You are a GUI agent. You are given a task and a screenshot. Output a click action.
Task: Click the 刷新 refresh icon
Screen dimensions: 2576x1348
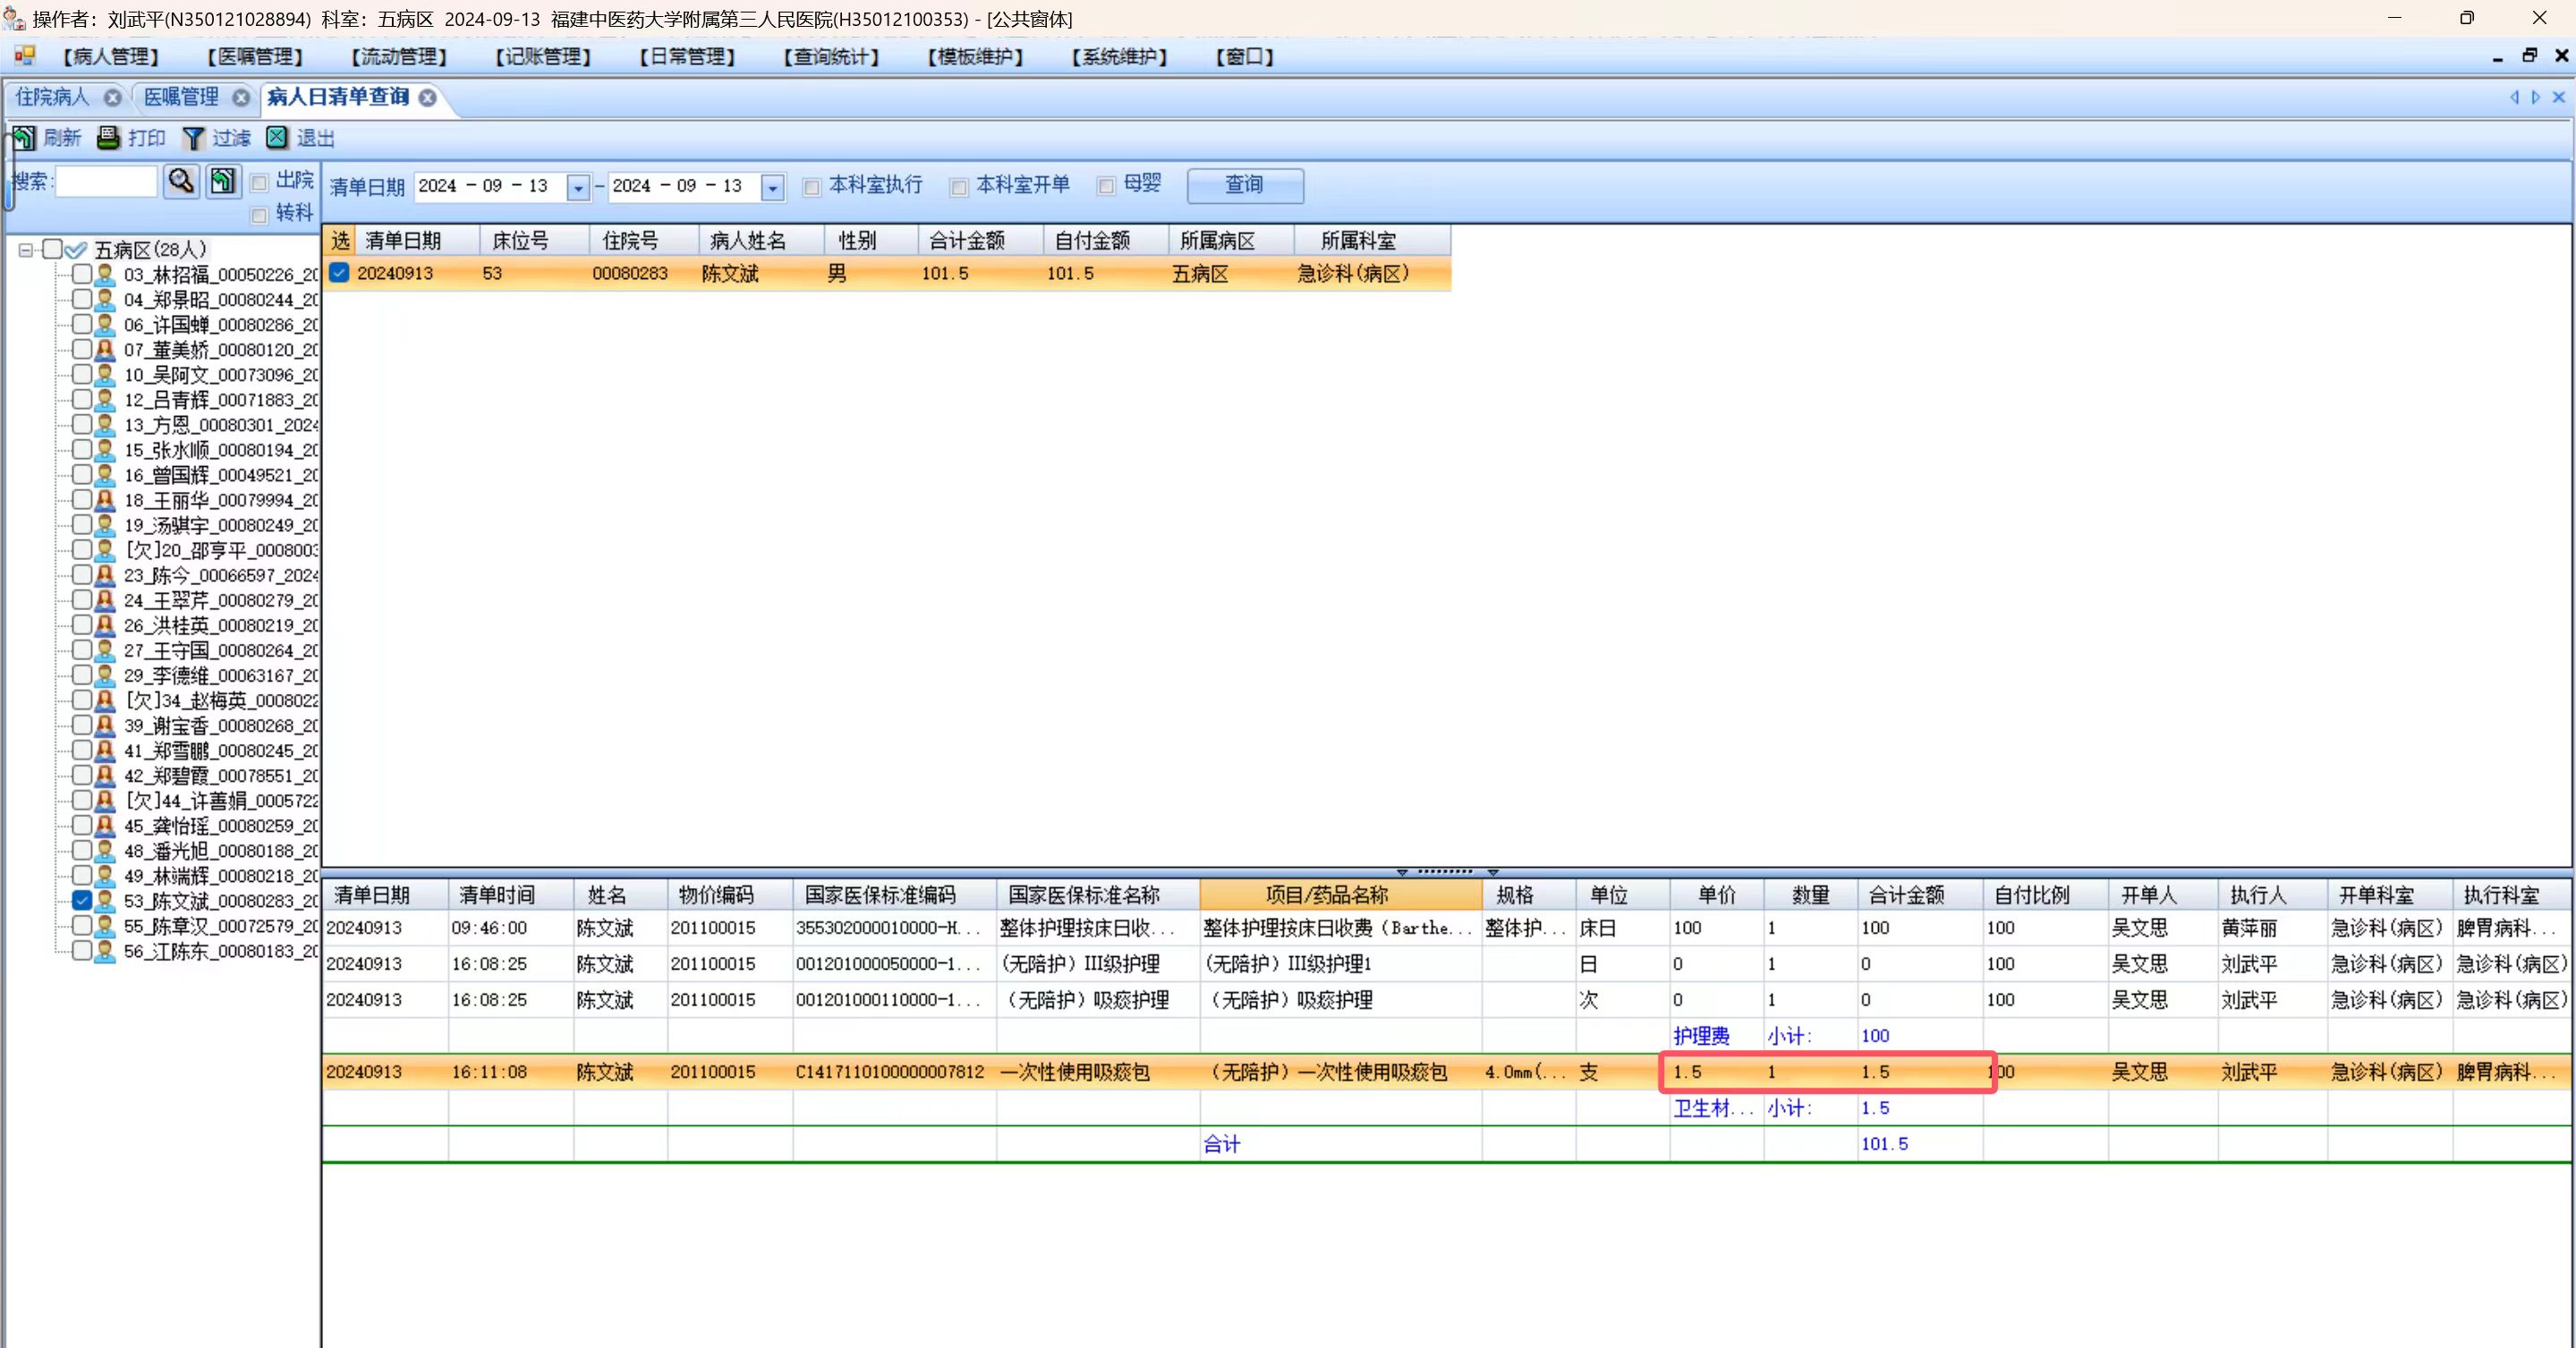[x=24, y=138]
